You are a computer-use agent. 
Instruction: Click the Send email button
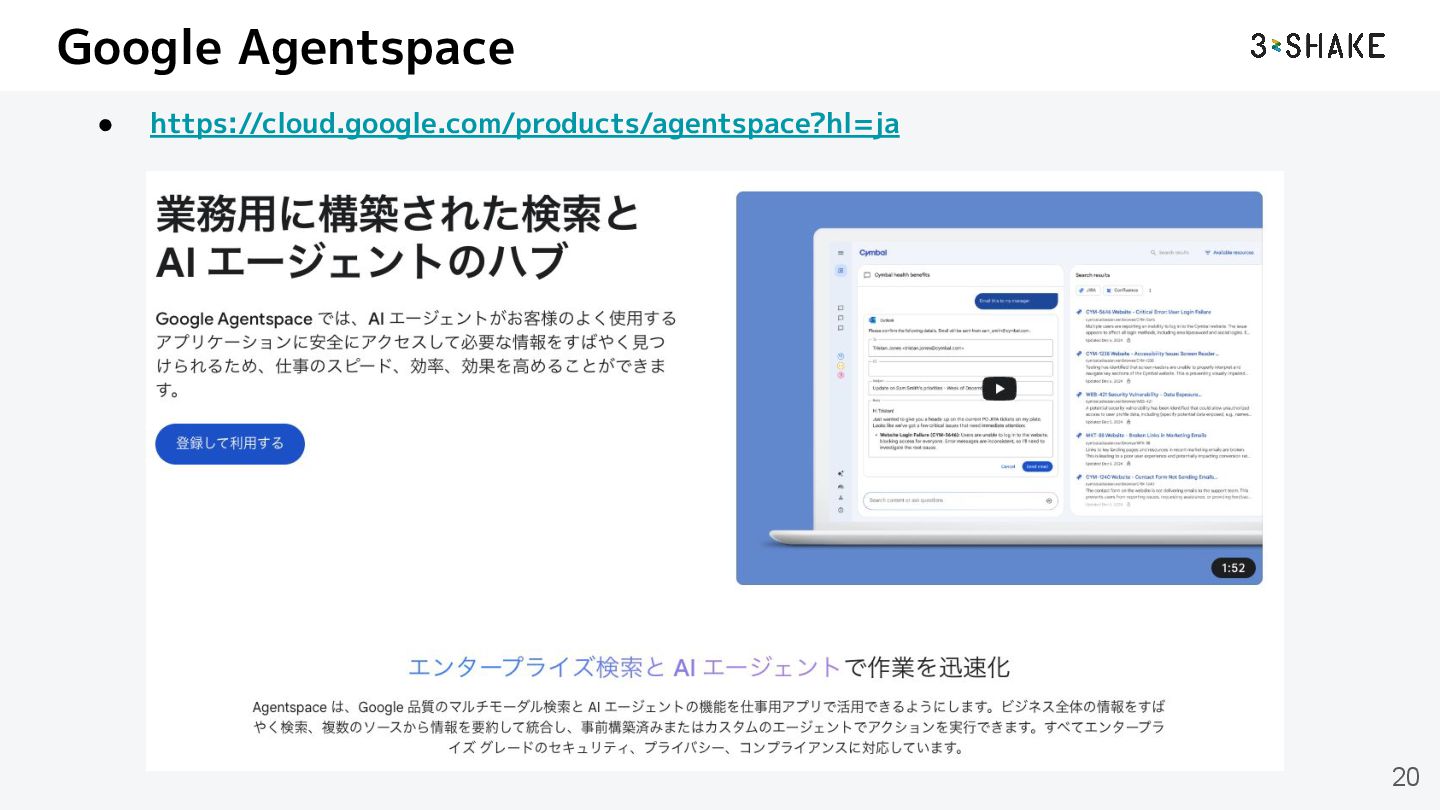point(1037,466)
